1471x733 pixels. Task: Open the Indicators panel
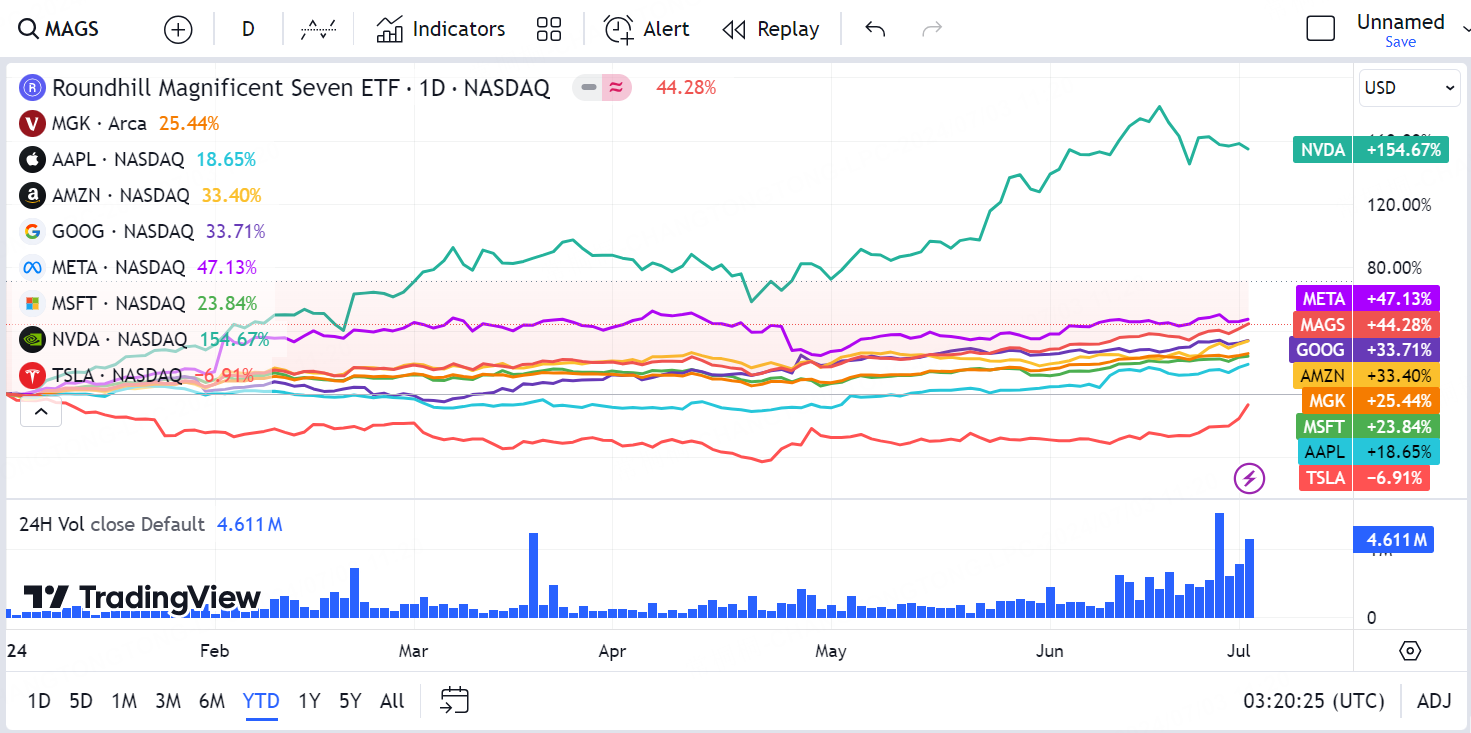(441, 29)
